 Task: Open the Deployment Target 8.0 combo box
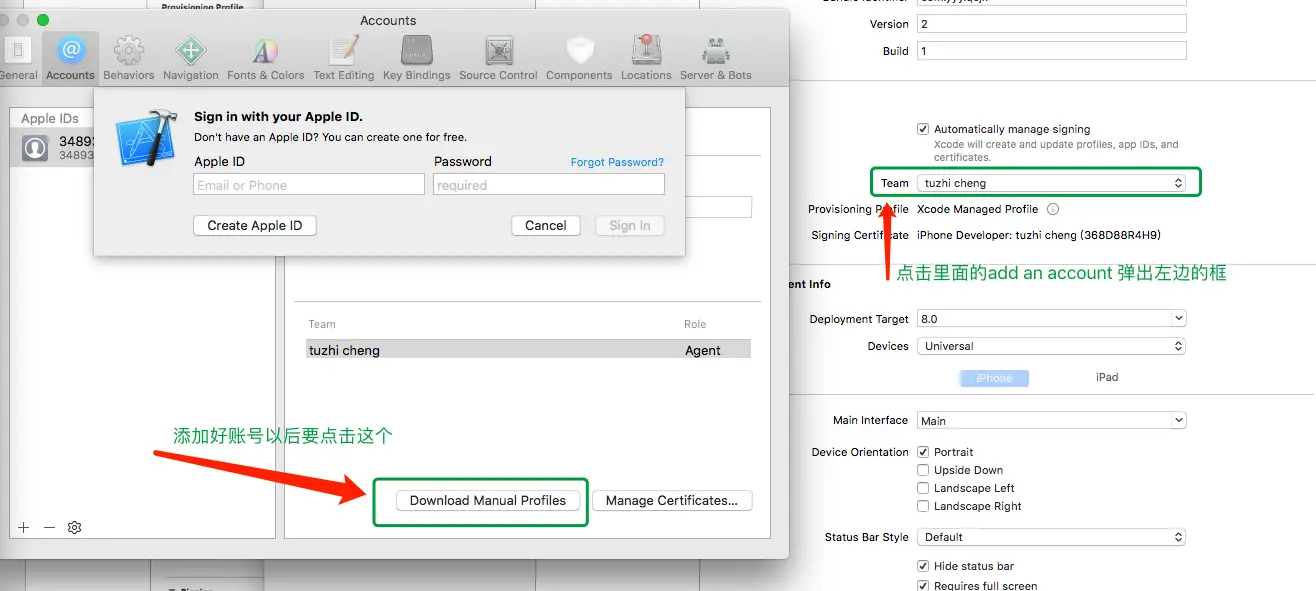point(1052,319)
